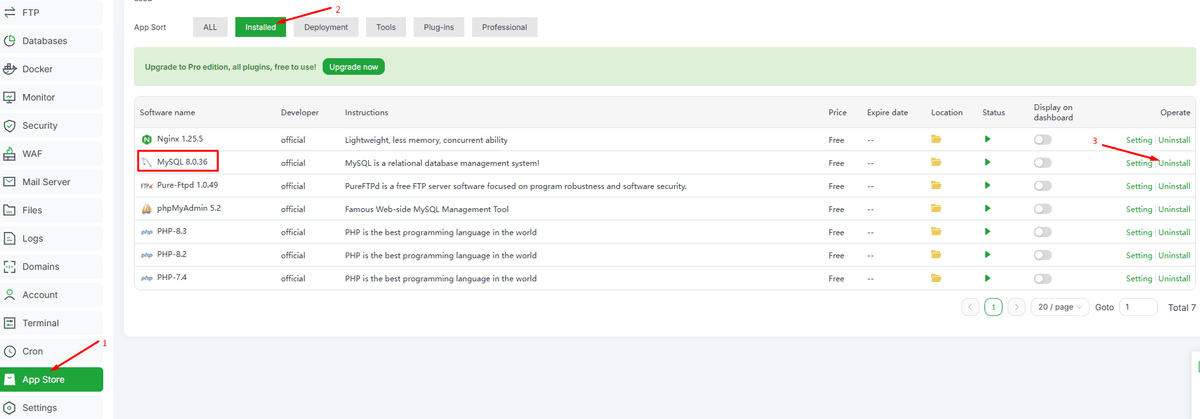Image resolution: width=1200 pixels, height=419 pixels.
Task: Click the PHP-8.3 status play icon
Action: point(987,232)
